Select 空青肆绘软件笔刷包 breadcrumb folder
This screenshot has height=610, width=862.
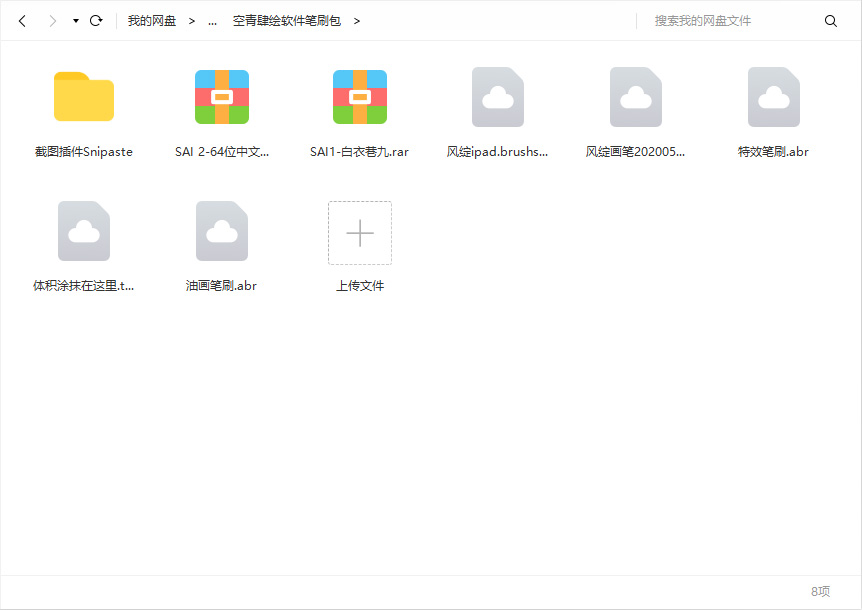[x=286, y=21]
